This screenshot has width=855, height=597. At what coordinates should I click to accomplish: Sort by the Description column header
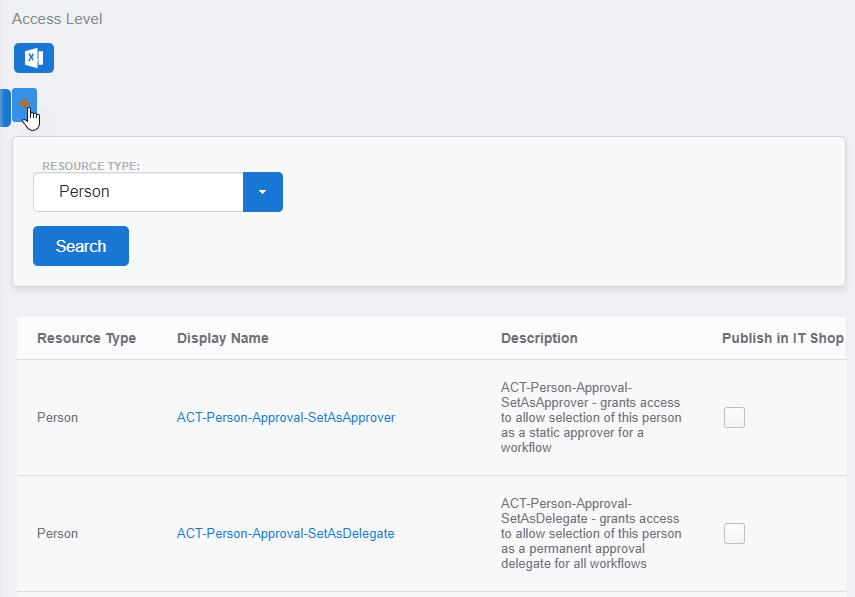[539, 338]
